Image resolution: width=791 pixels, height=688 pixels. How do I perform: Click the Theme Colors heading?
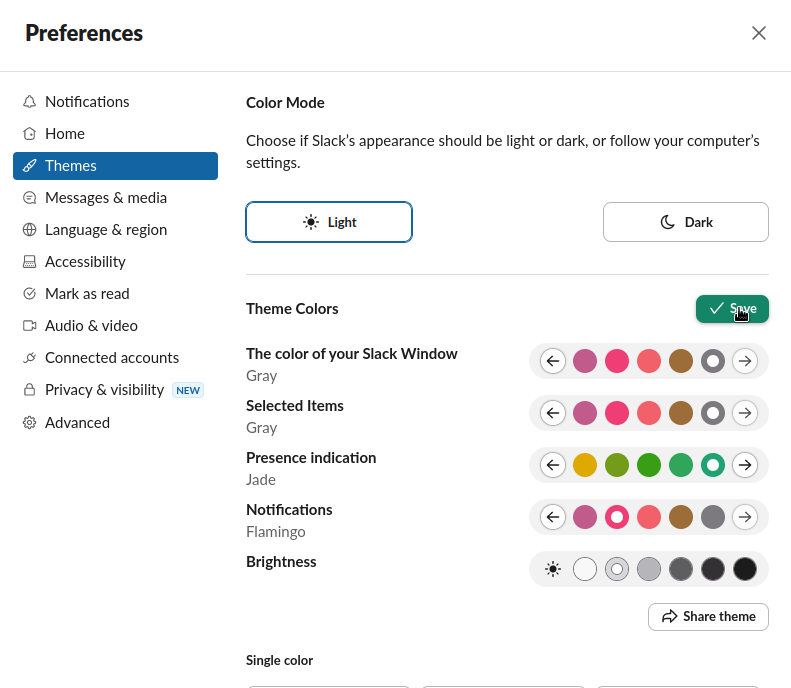pyautogui.click(x=292, y=309)
